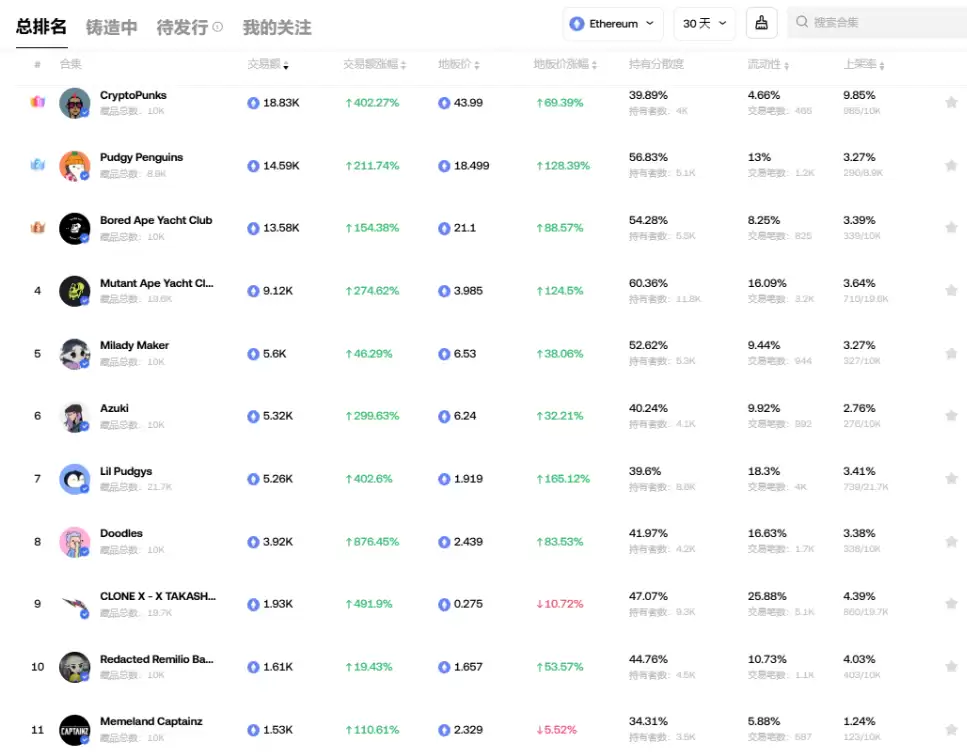The height and width of the screenshot is (752, 967).
Task: Toggle the favorite star for Milady Maker
Action: pyautogui.click(x=951, y=353)
